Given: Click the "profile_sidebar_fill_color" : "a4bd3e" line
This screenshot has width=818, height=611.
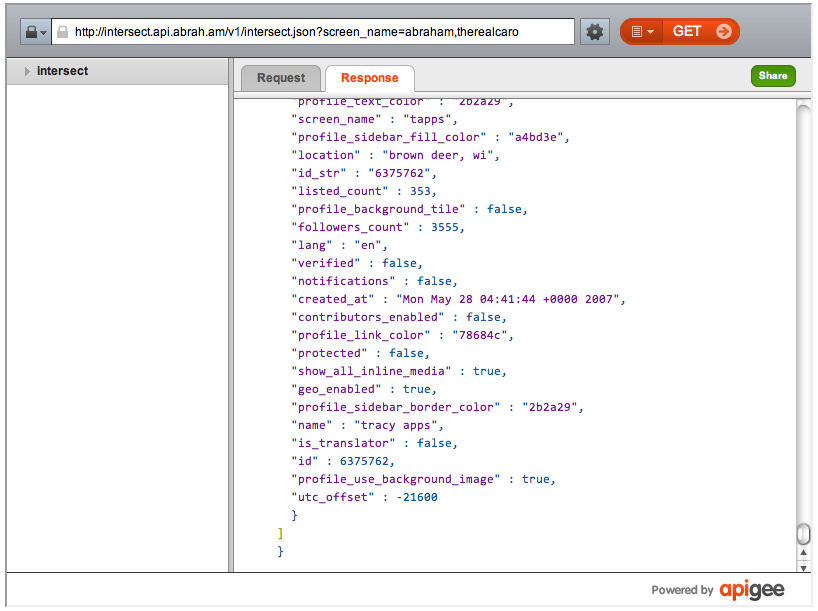Looking at the screenshot, I should coord(430,137).
